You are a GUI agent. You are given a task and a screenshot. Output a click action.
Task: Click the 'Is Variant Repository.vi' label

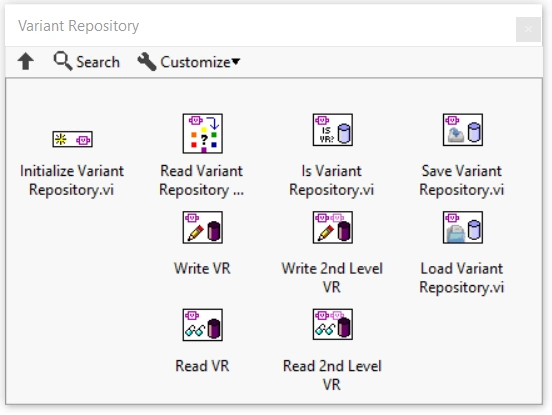click(332, 180)
